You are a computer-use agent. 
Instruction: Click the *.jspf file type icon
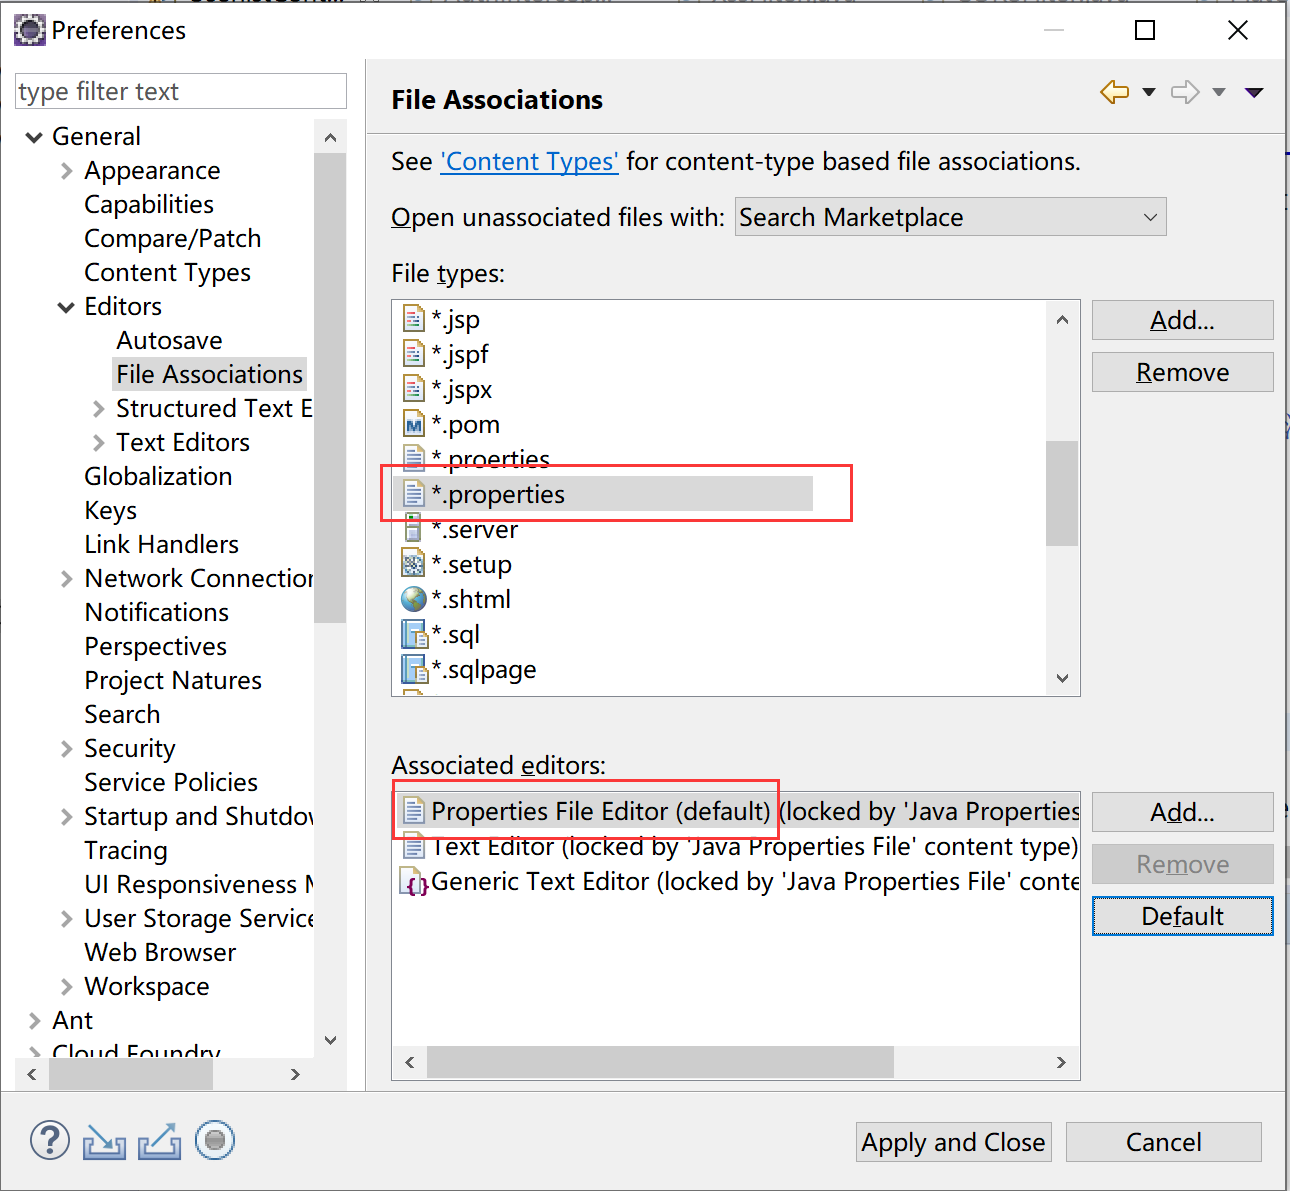click(x=413, y=354)
